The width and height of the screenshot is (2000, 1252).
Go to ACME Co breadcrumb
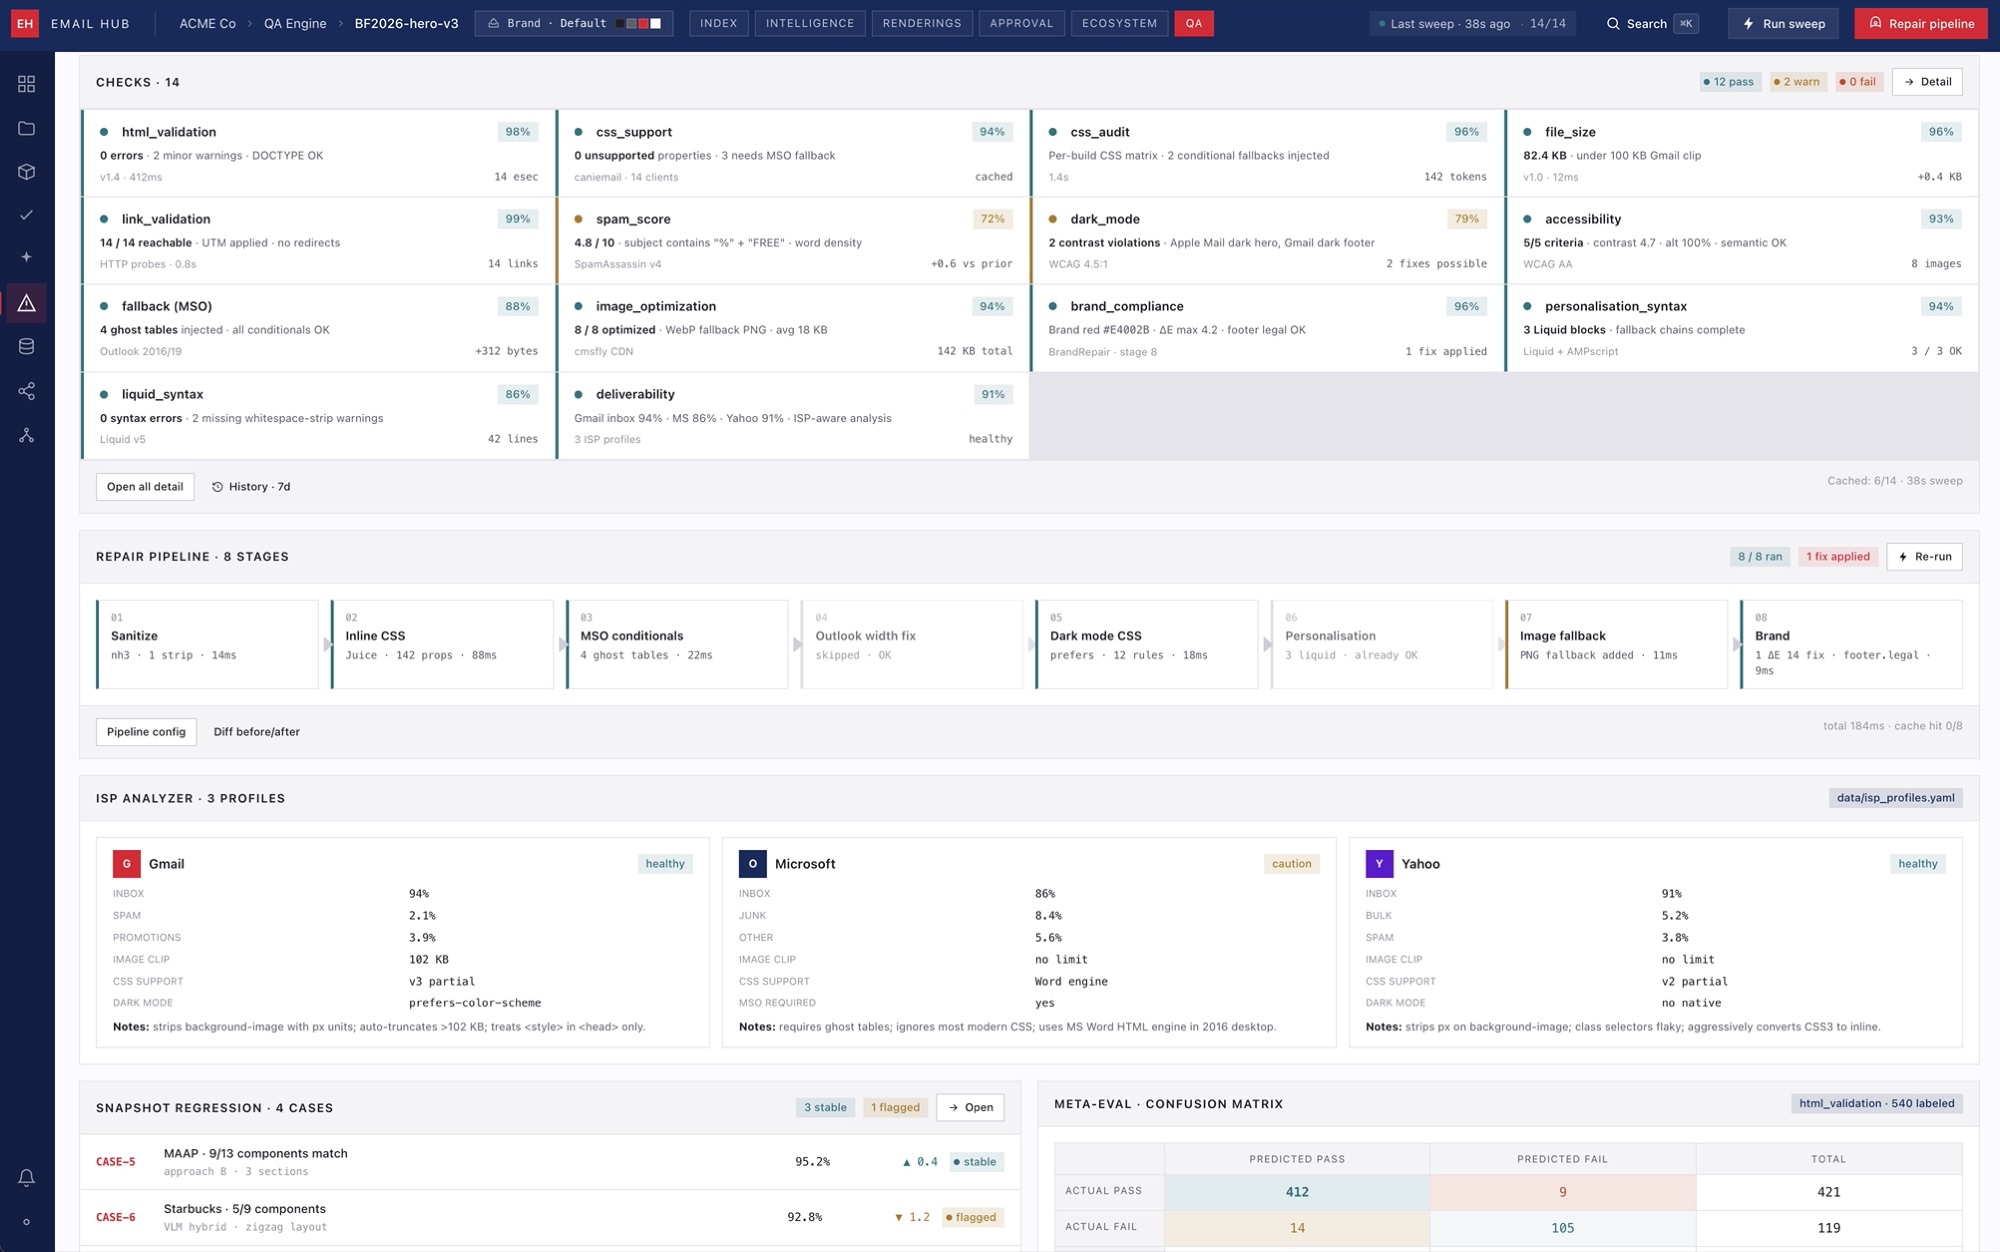208,23
